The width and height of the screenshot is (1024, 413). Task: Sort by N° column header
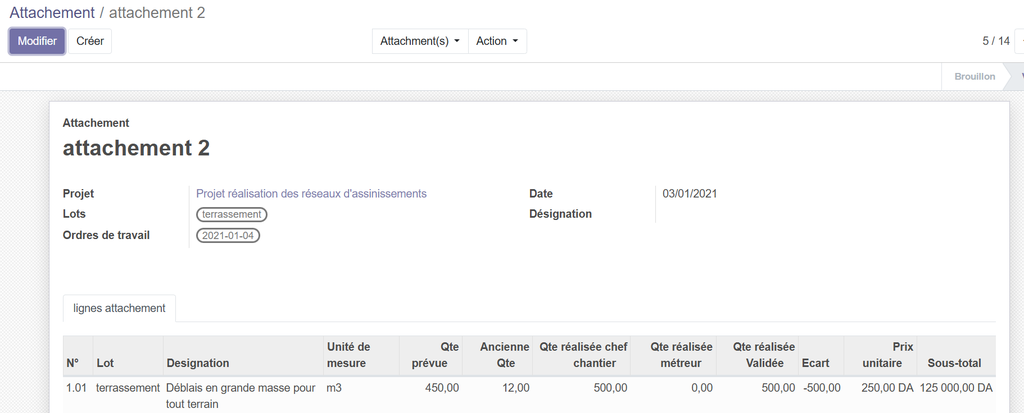pyautogui.click(x=73, y=363)
